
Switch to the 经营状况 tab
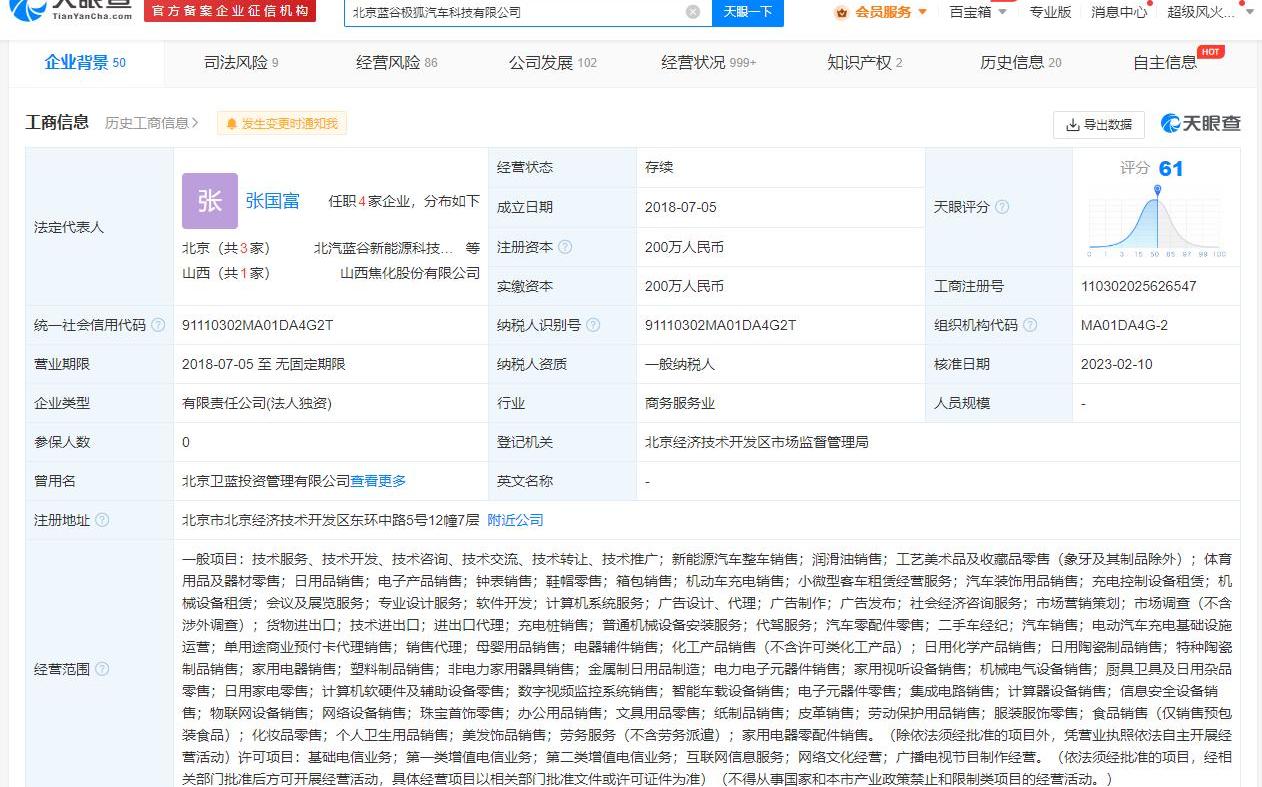(x=708, y=62)
